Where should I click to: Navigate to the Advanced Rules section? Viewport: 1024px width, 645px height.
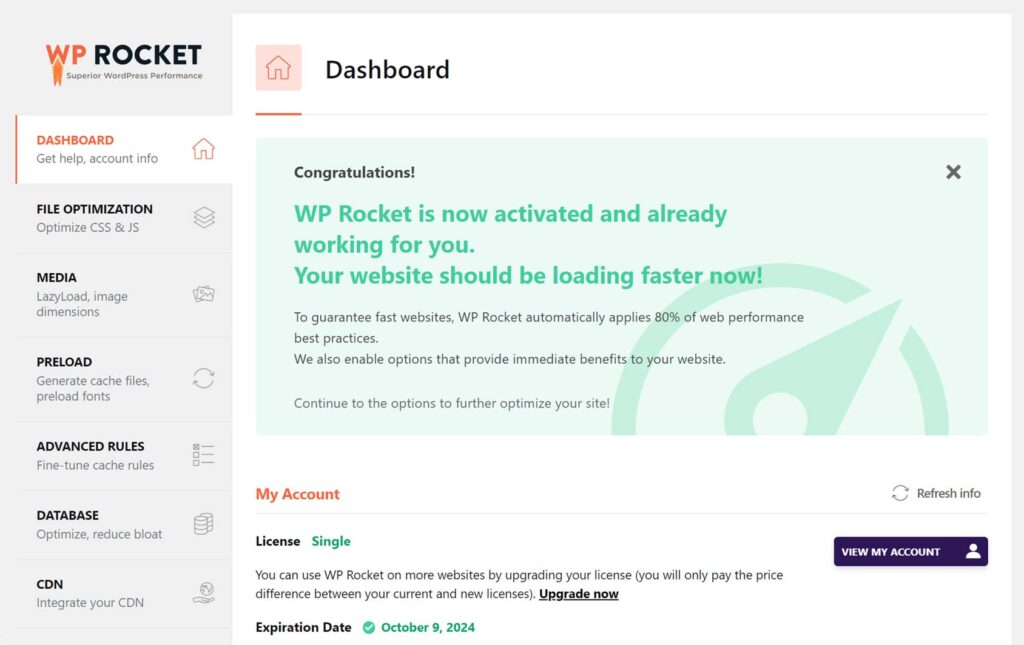92,446
